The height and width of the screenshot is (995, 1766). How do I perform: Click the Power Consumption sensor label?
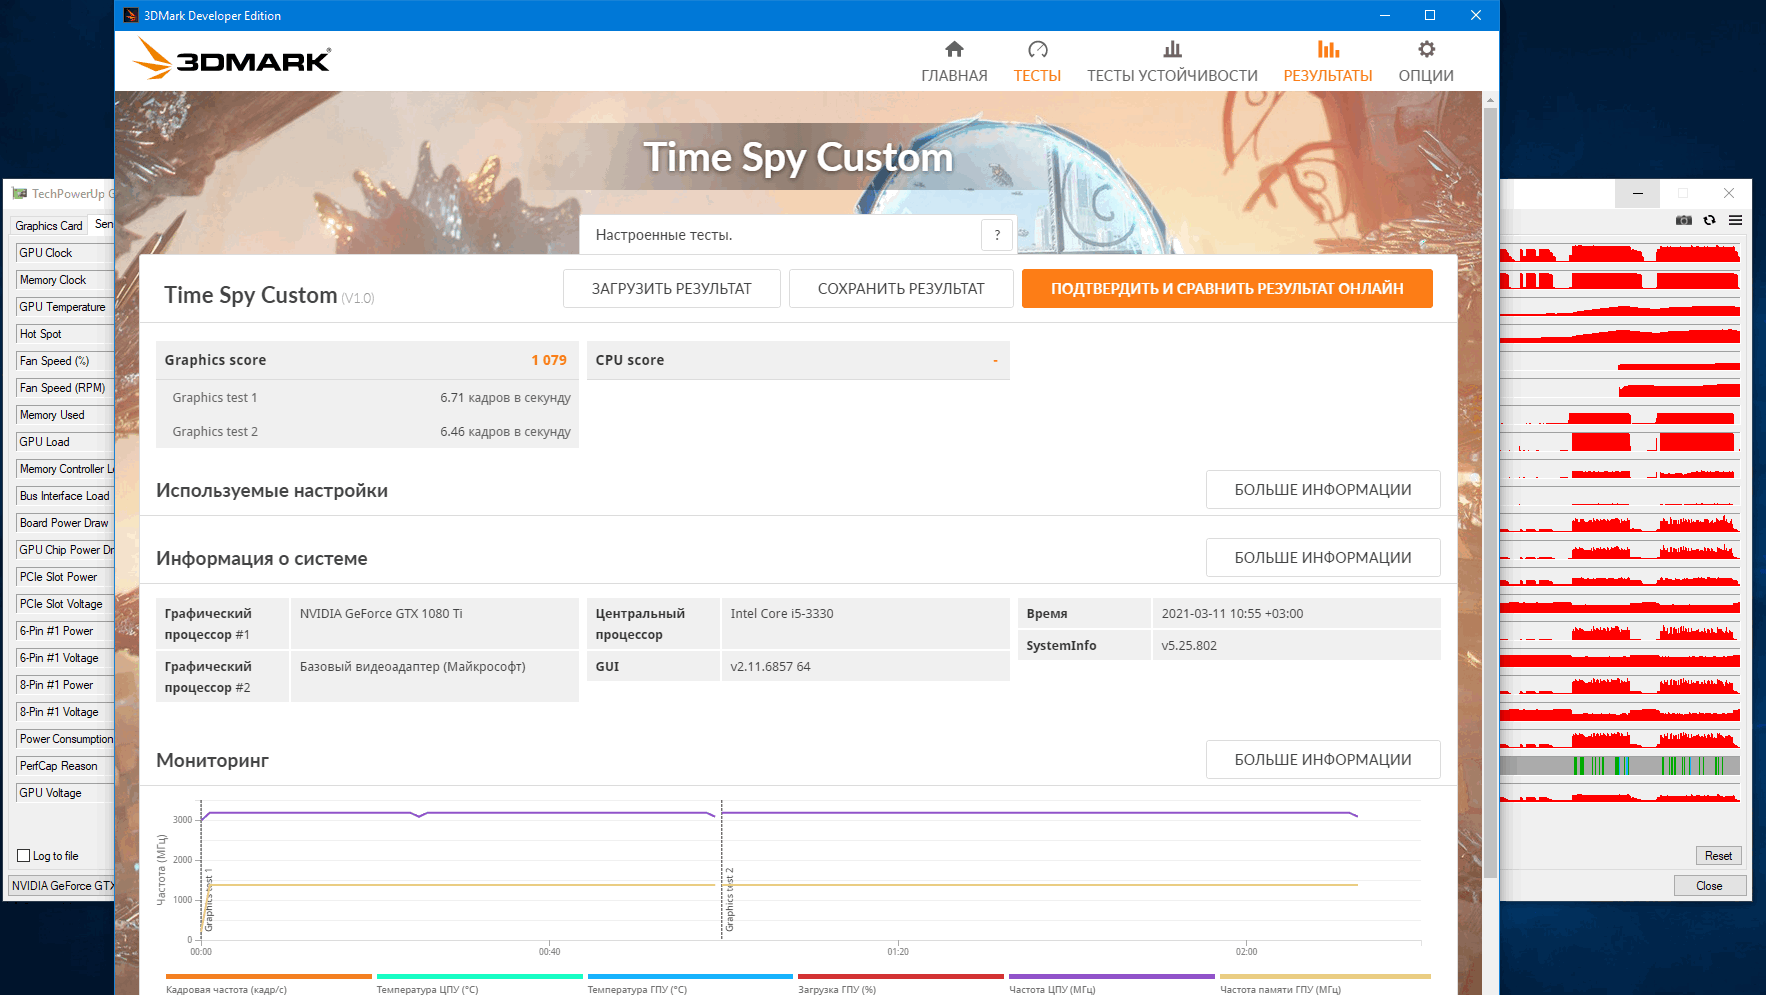click(x=66, y=739)
